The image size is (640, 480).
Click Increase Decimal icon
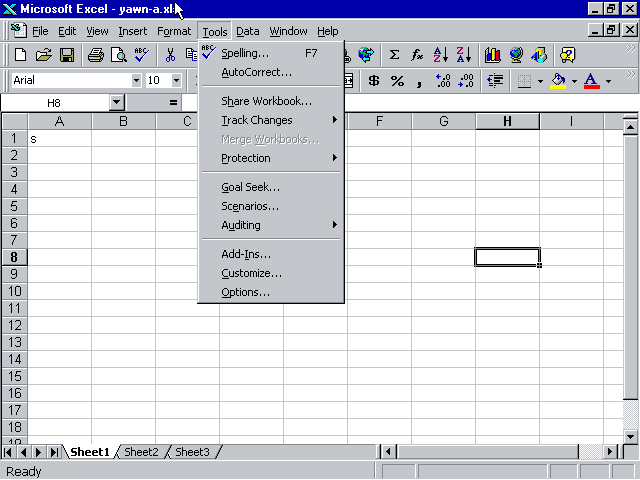(443, 81)
